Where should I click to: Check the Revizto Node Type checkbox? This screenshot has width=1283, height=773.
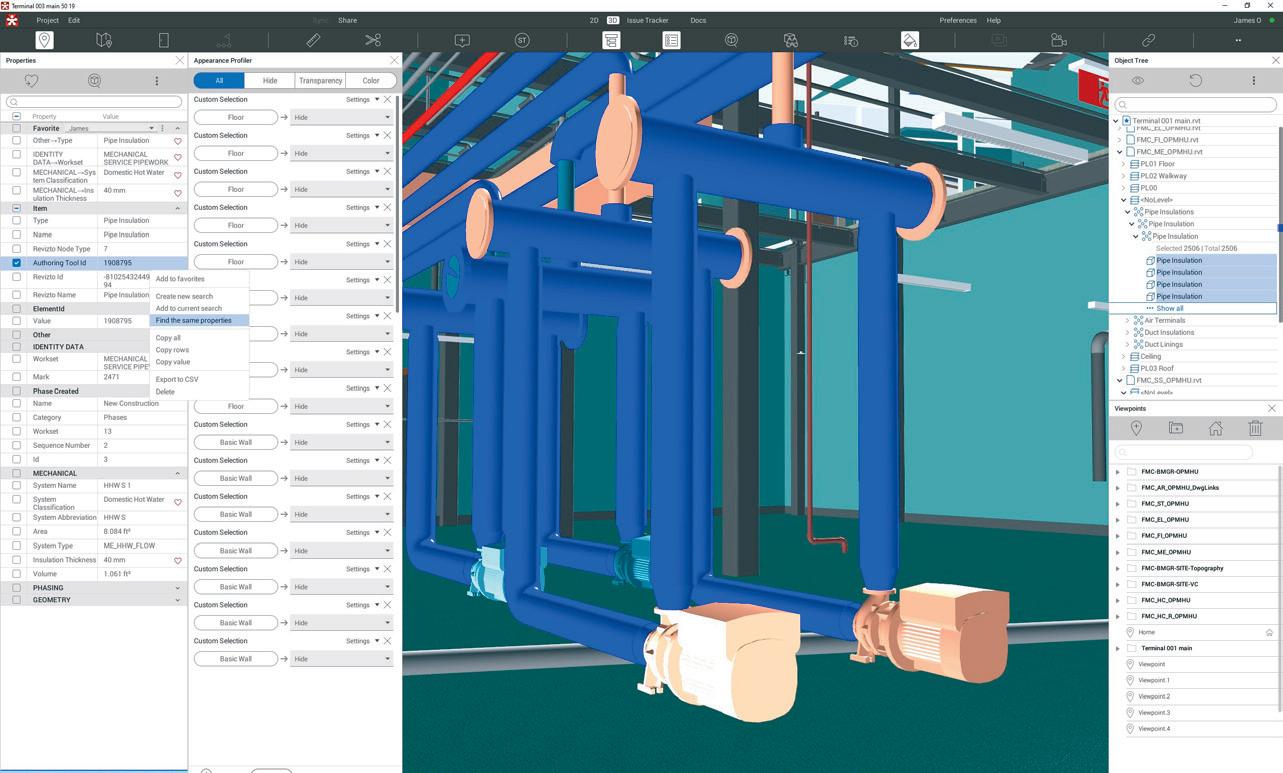point(16,249)
